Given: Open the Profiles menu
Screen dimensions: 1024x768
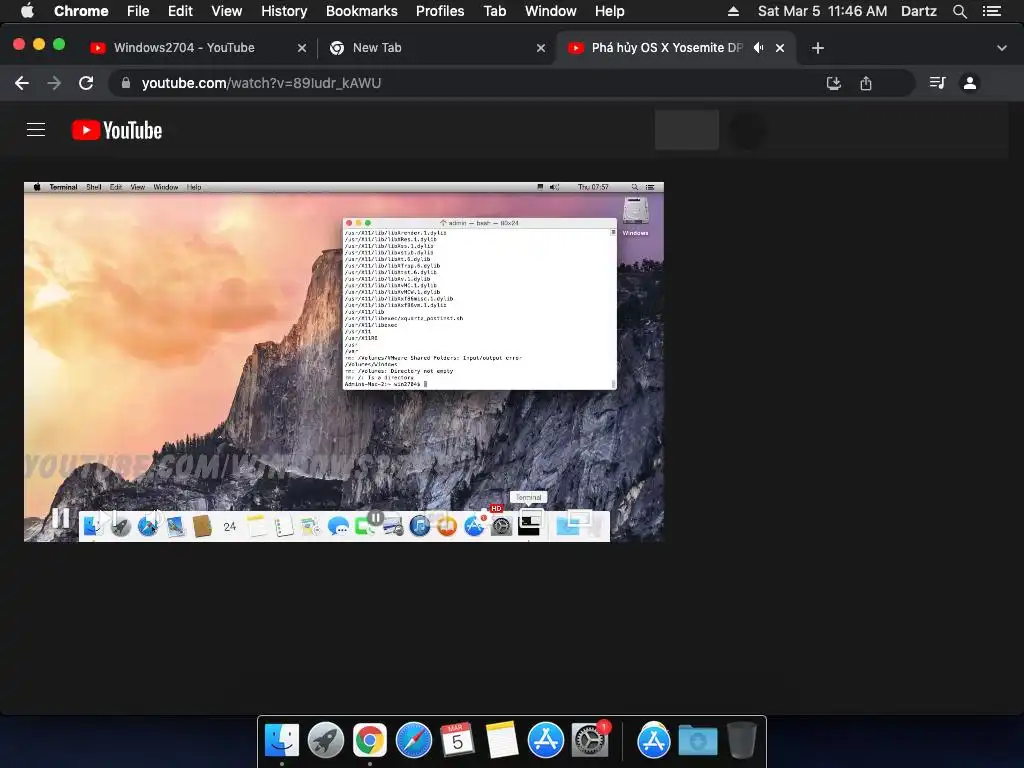Looking at the screenshot, I should pos(440,11).
